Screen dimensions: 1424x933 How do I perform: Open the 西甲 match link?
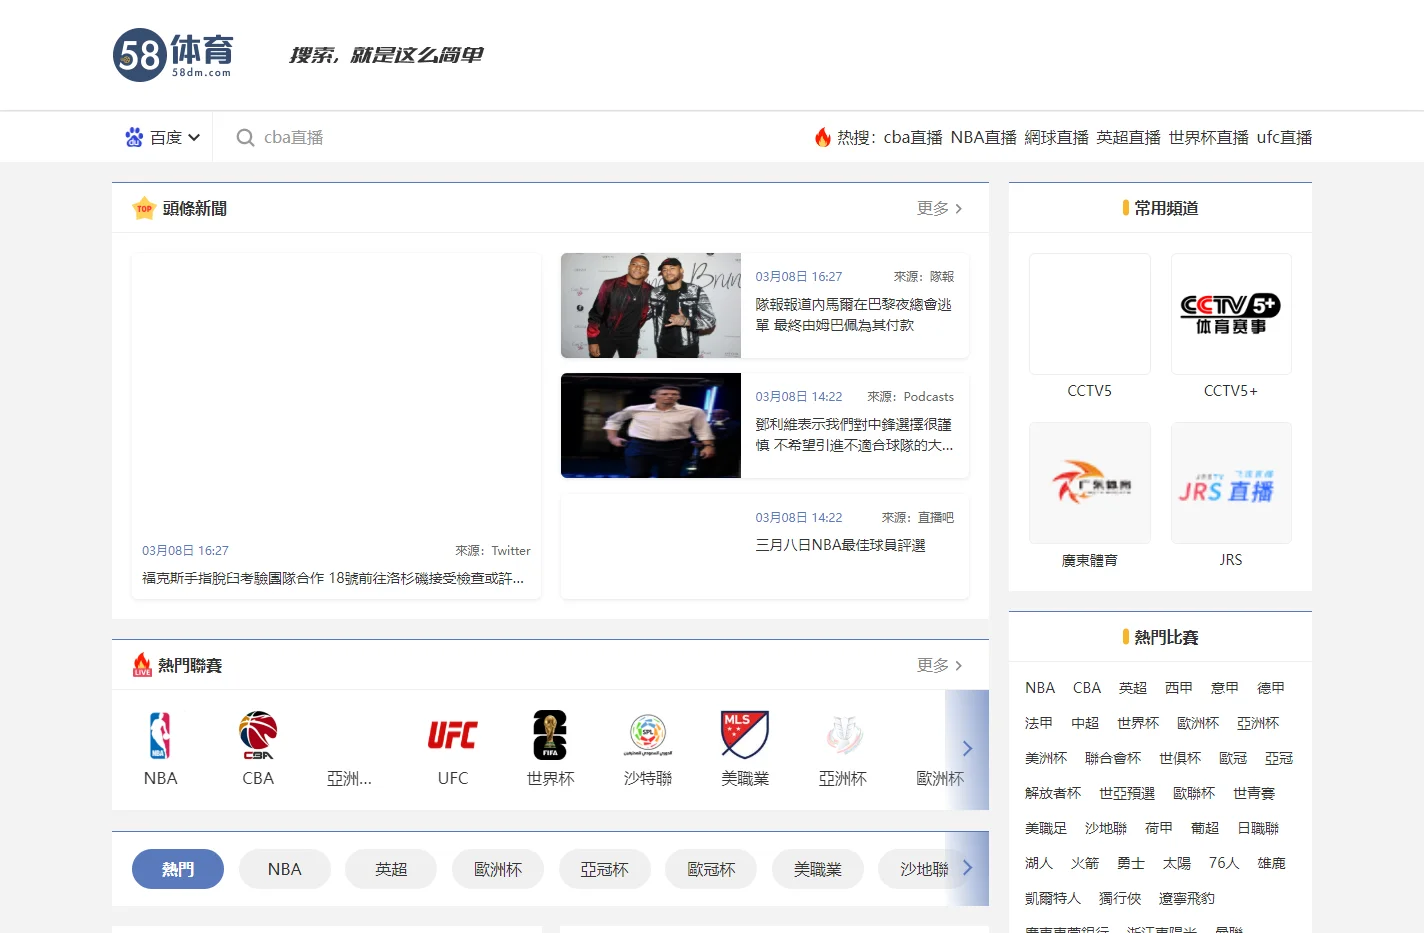[1179, 688]
